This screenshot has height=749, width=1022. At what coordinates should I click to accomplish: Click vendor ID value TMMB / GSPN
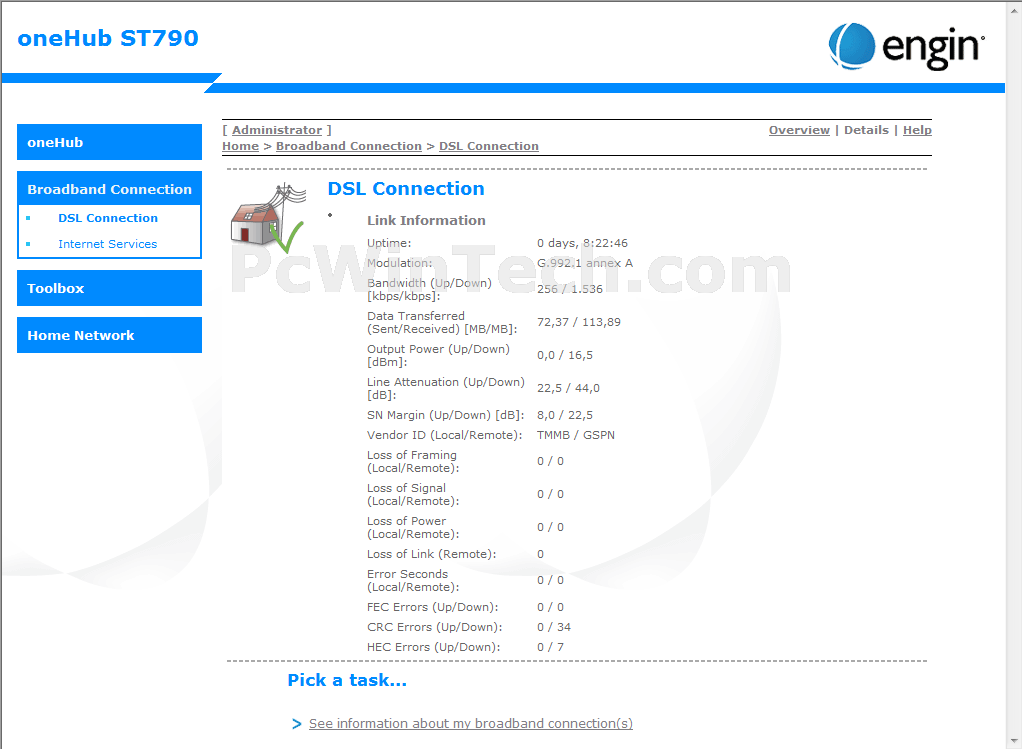click(576, 435)
